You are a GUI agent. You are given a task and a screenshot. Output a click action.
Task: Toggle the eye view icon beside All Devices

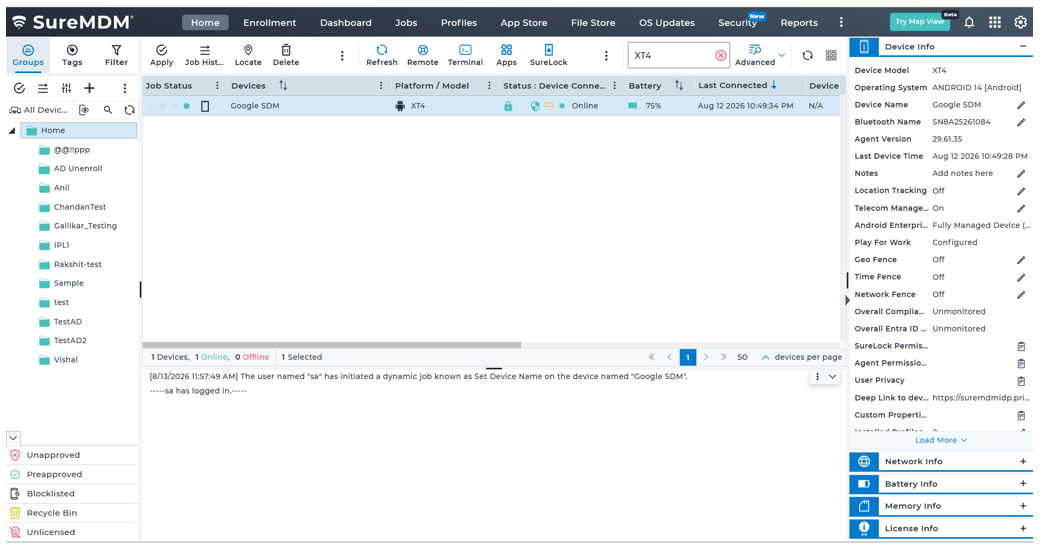tap(84, 110)
